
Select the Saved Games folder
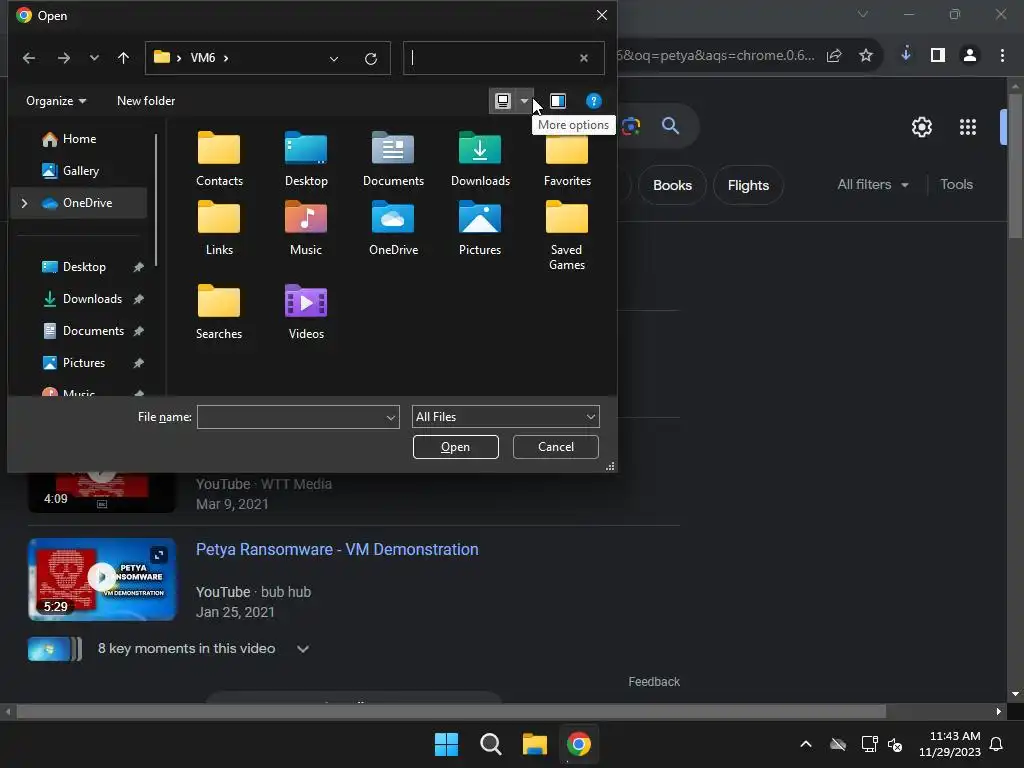coord(567,235)
